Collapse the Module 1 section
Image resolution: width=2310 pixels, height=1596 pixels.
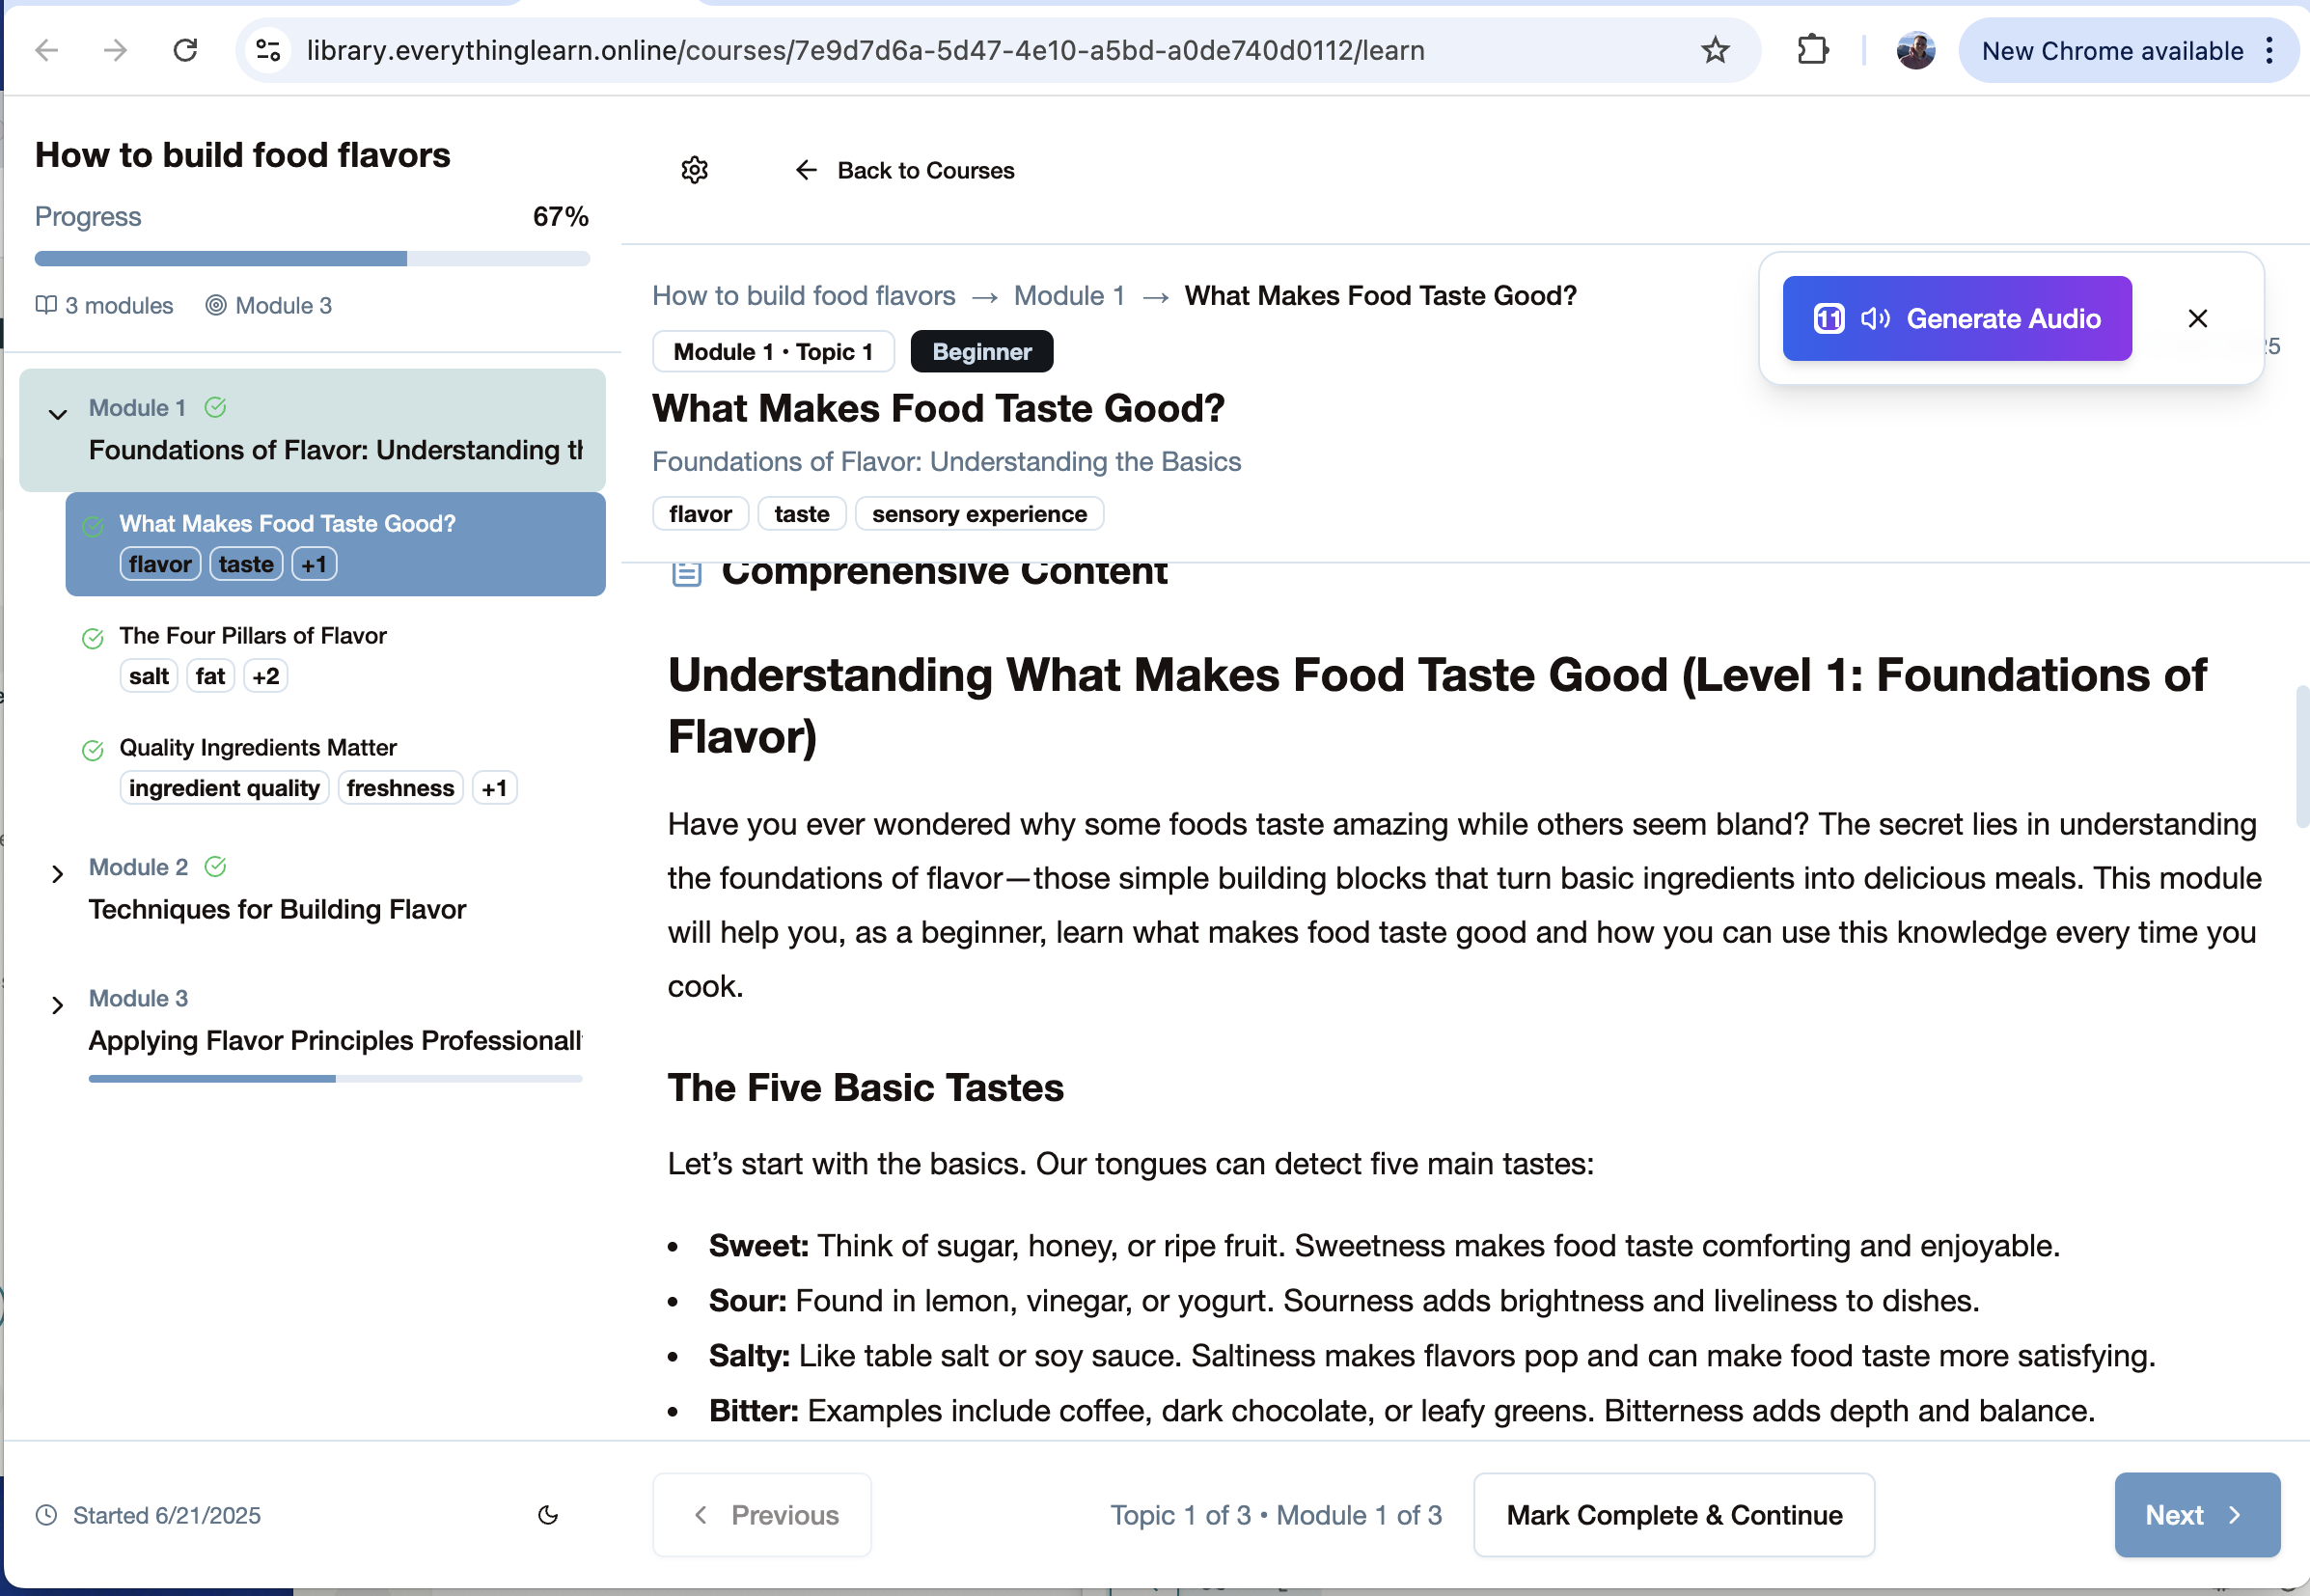point(58,414)
